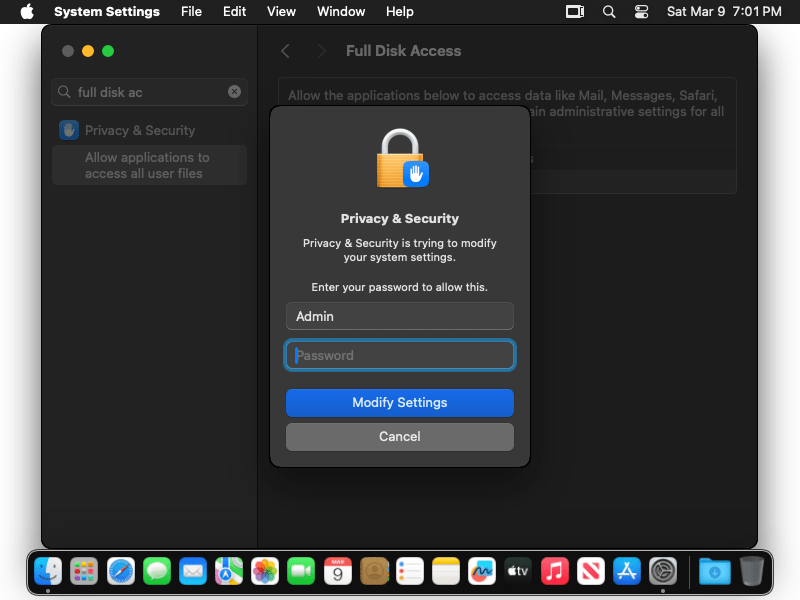The width and height of the screenshot is (800, 600).
Task: Launch Safari from the Dock
Action: [x=121, y=571]
